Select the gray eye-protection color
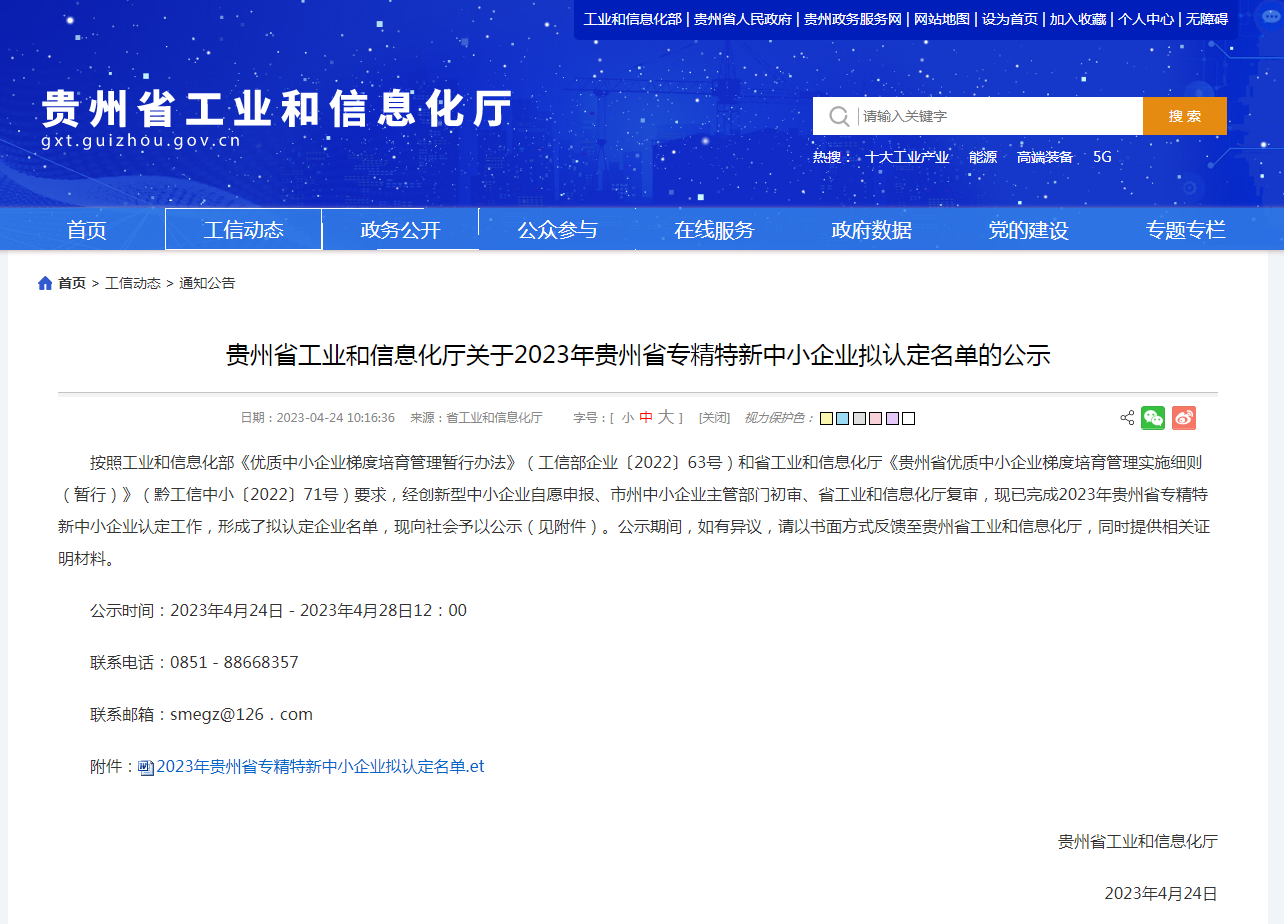The width and height of the screenshot is (1284, 924). (860, 418)
